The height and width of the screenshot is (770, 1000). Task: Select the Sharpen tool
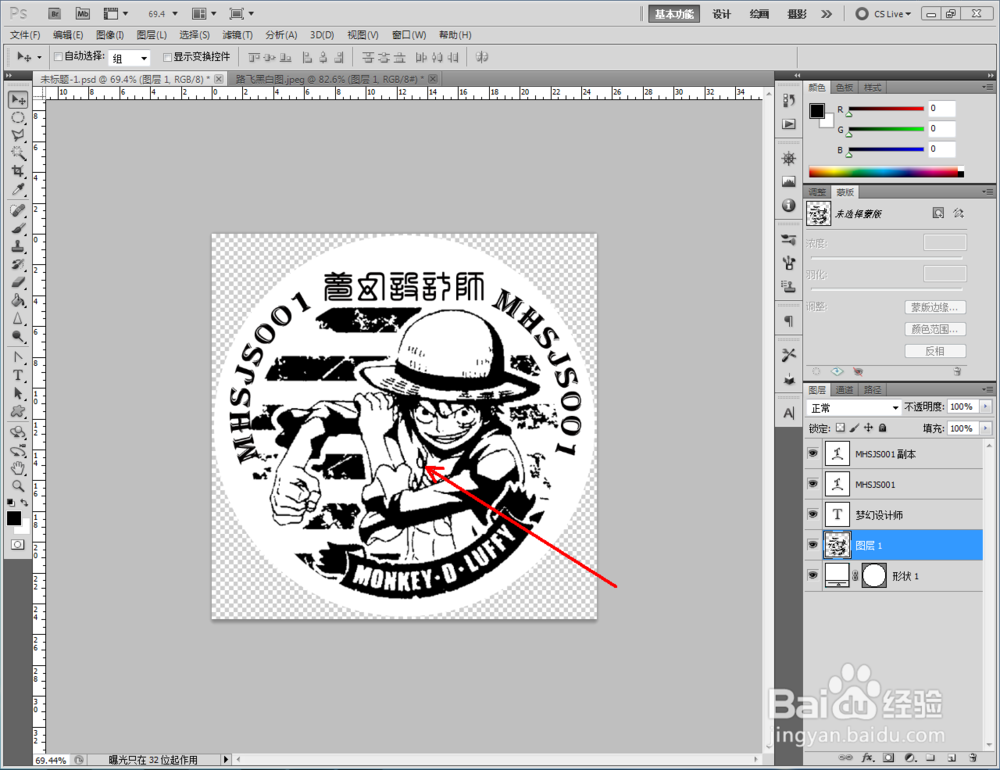[18, 318]
